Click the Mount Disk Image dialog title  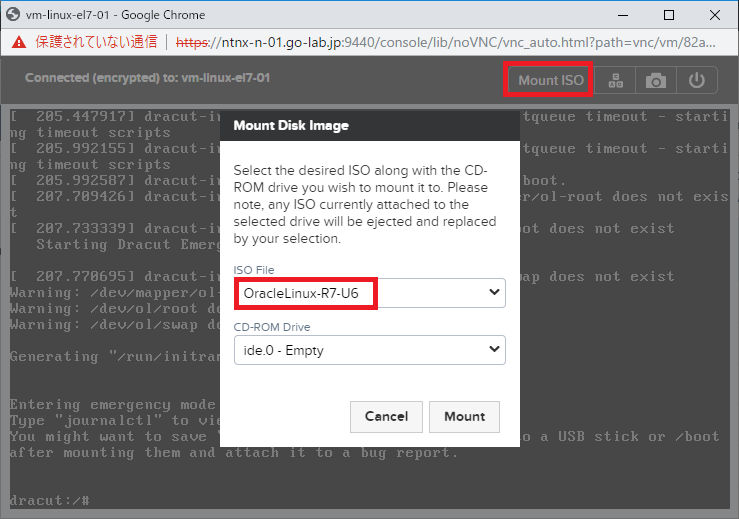pos(291,125)
